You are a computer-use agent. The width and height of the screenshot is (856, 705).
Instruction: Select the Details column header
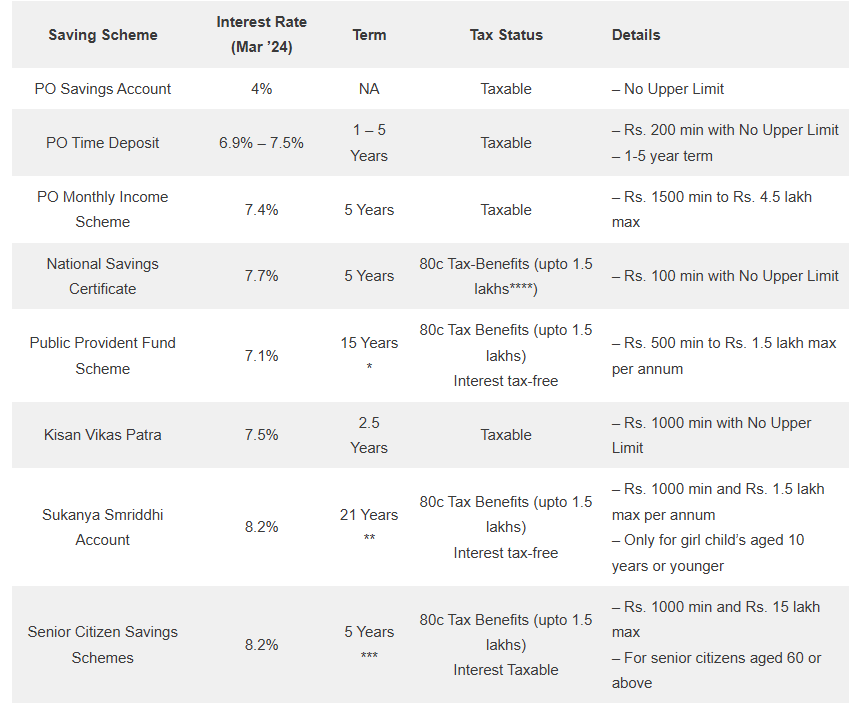click(x=636, y=35)
